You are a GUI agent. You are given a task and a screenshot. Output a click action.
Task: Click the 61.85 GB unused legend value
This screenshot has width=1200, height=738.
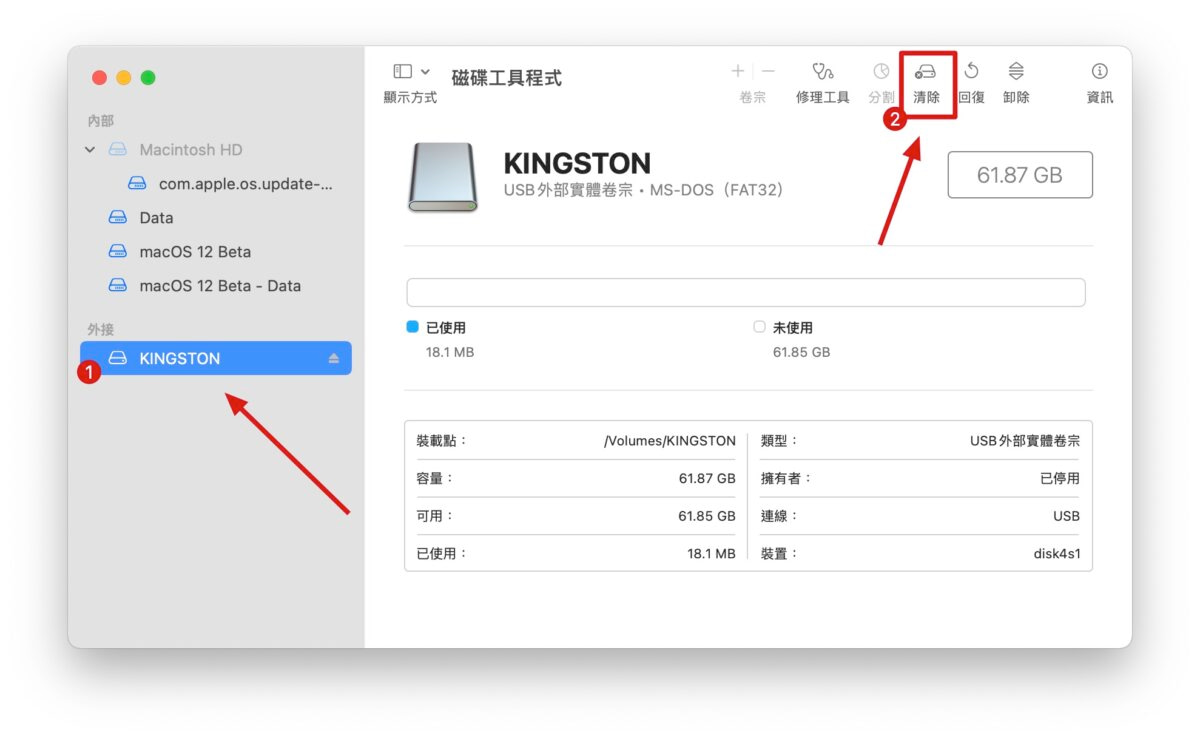(801, 352)
